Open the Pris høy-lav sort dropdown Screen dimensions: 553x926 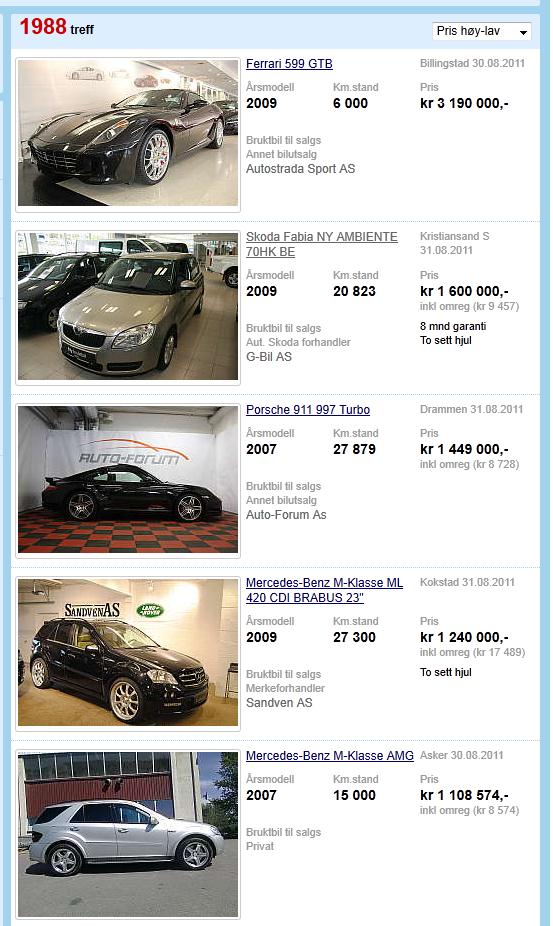(x=482, y=31)
